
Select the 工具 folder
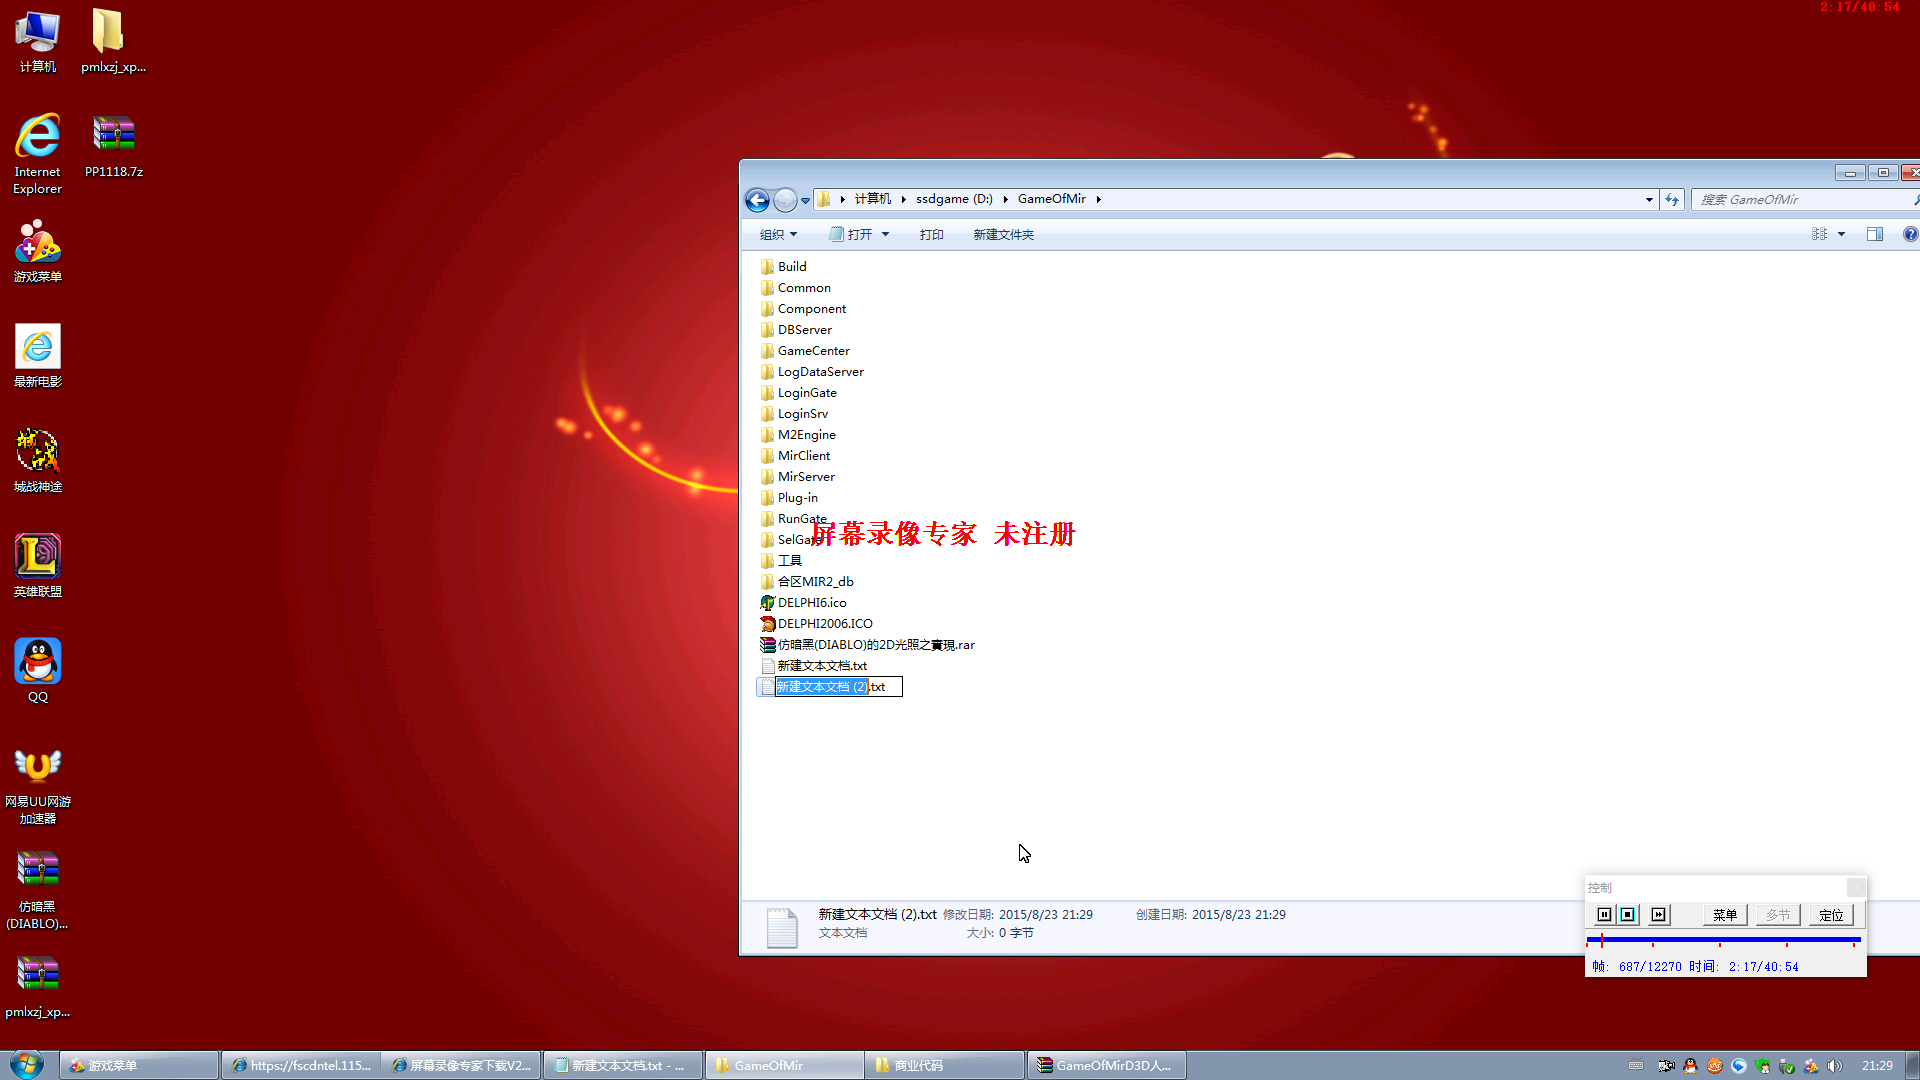[x=781, y=561]
